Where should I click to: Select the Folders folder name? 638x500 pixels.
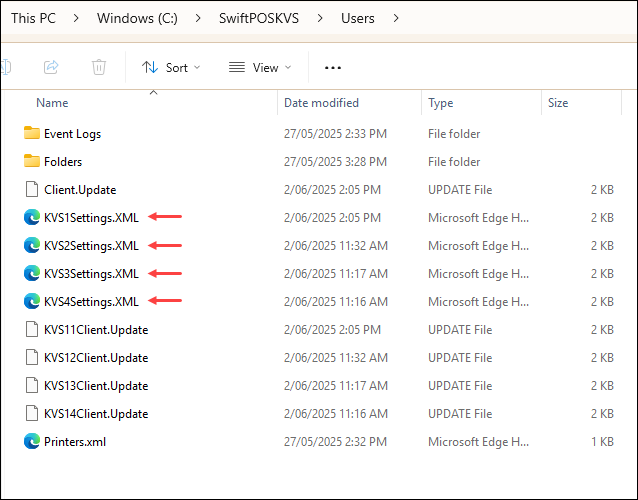coord(63,162)
